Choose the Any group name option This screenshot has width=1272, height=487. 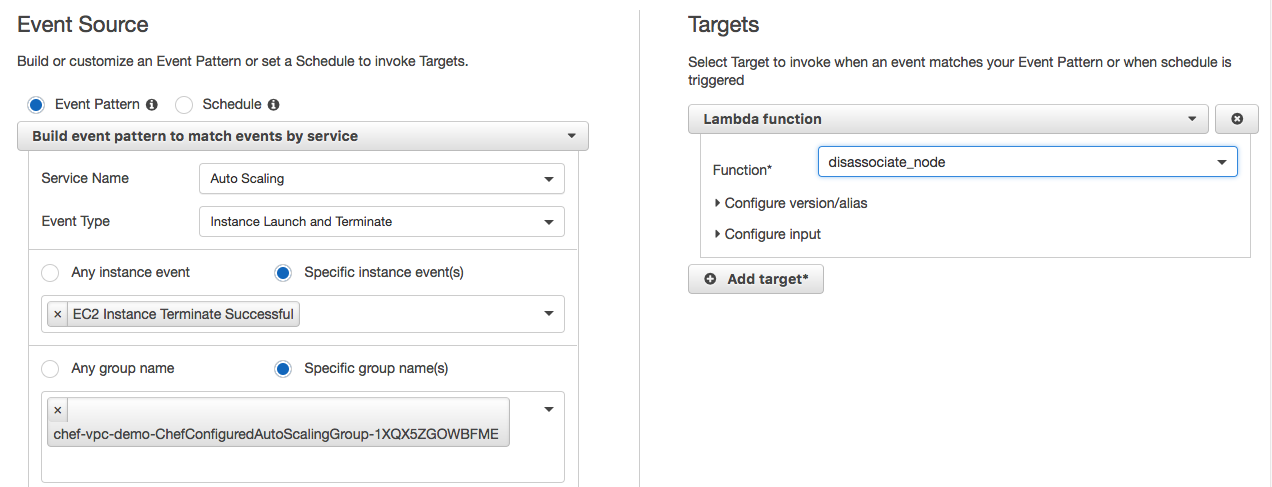[x=50, y=368]
